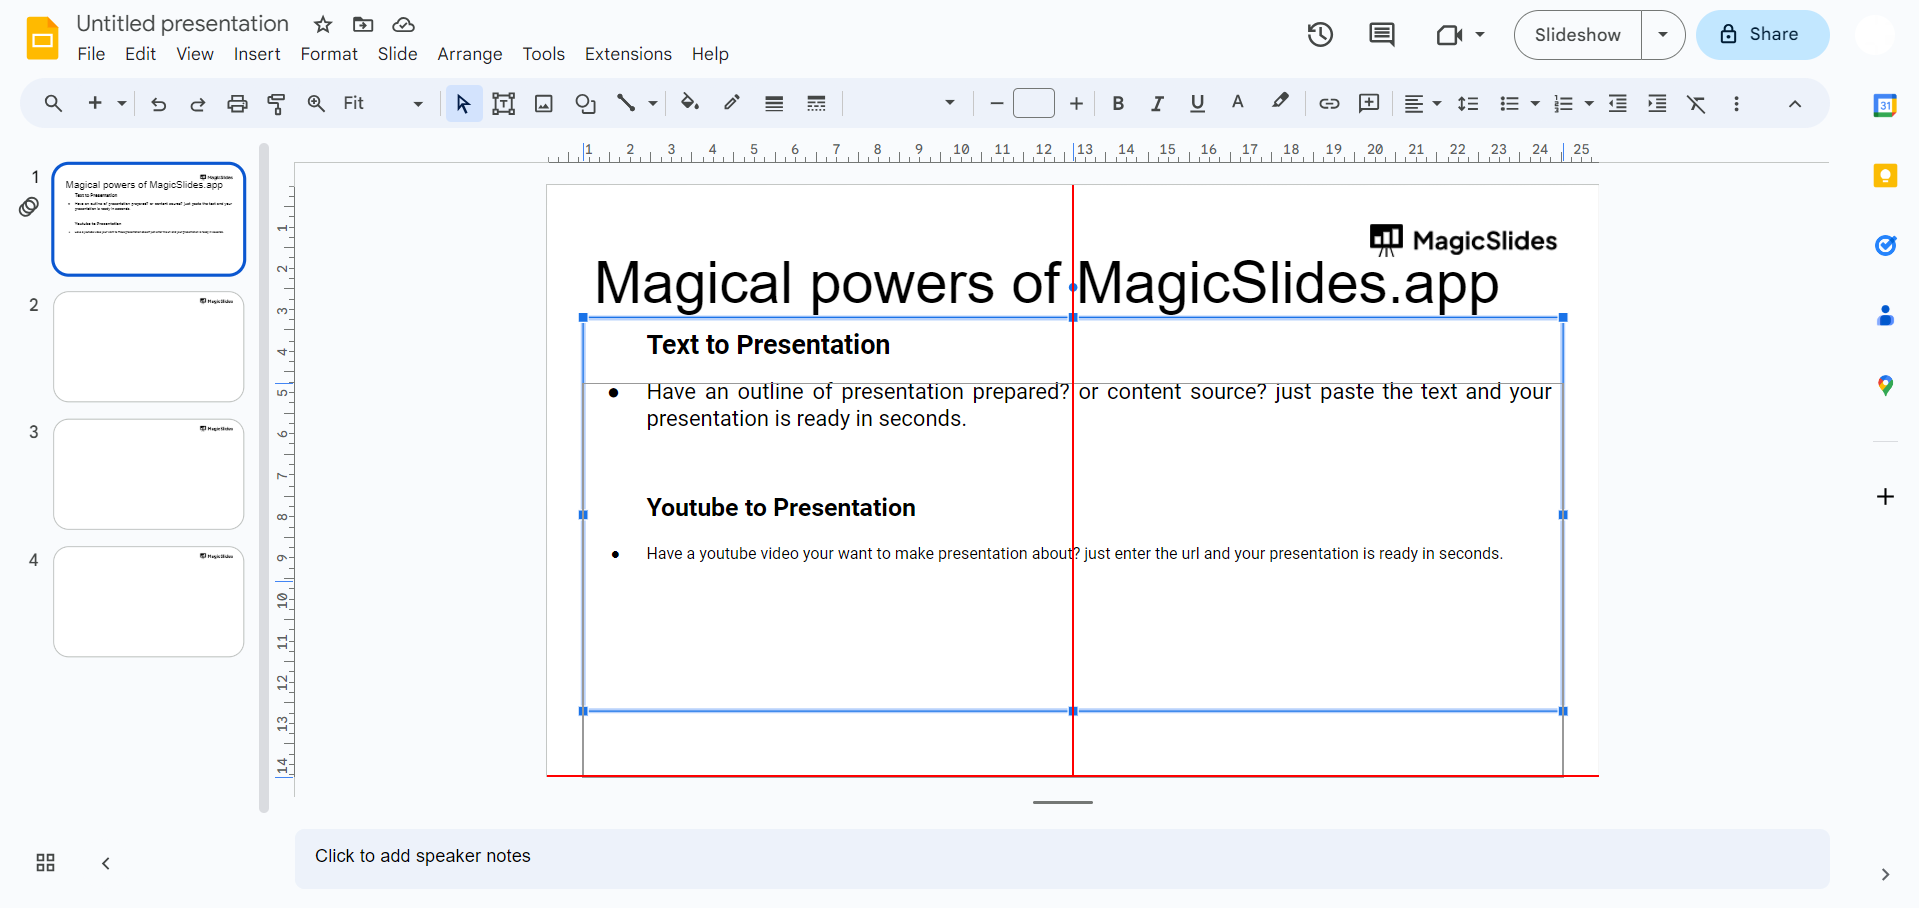Open the fill color paint bucket
Screen dimensions: 1919x908
tap(689, 103)
